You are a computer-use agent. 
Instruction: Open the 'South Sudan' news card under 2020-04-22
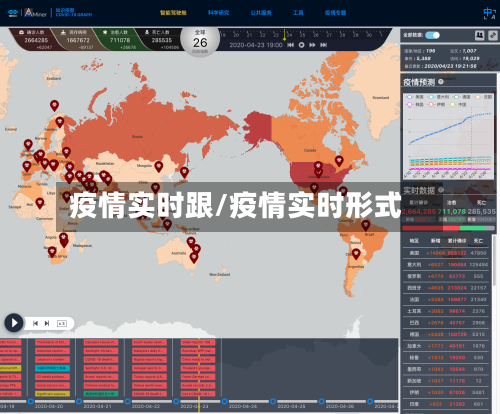[149, 342]
